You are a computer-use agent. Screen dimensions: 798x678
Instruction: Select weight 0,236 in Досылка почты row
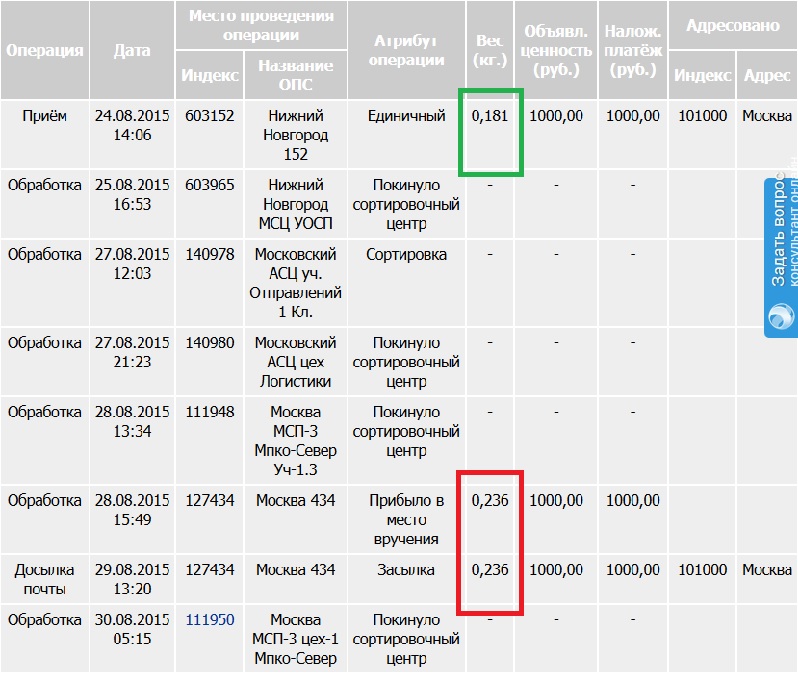pyautogui.click(x=490, y=570)
